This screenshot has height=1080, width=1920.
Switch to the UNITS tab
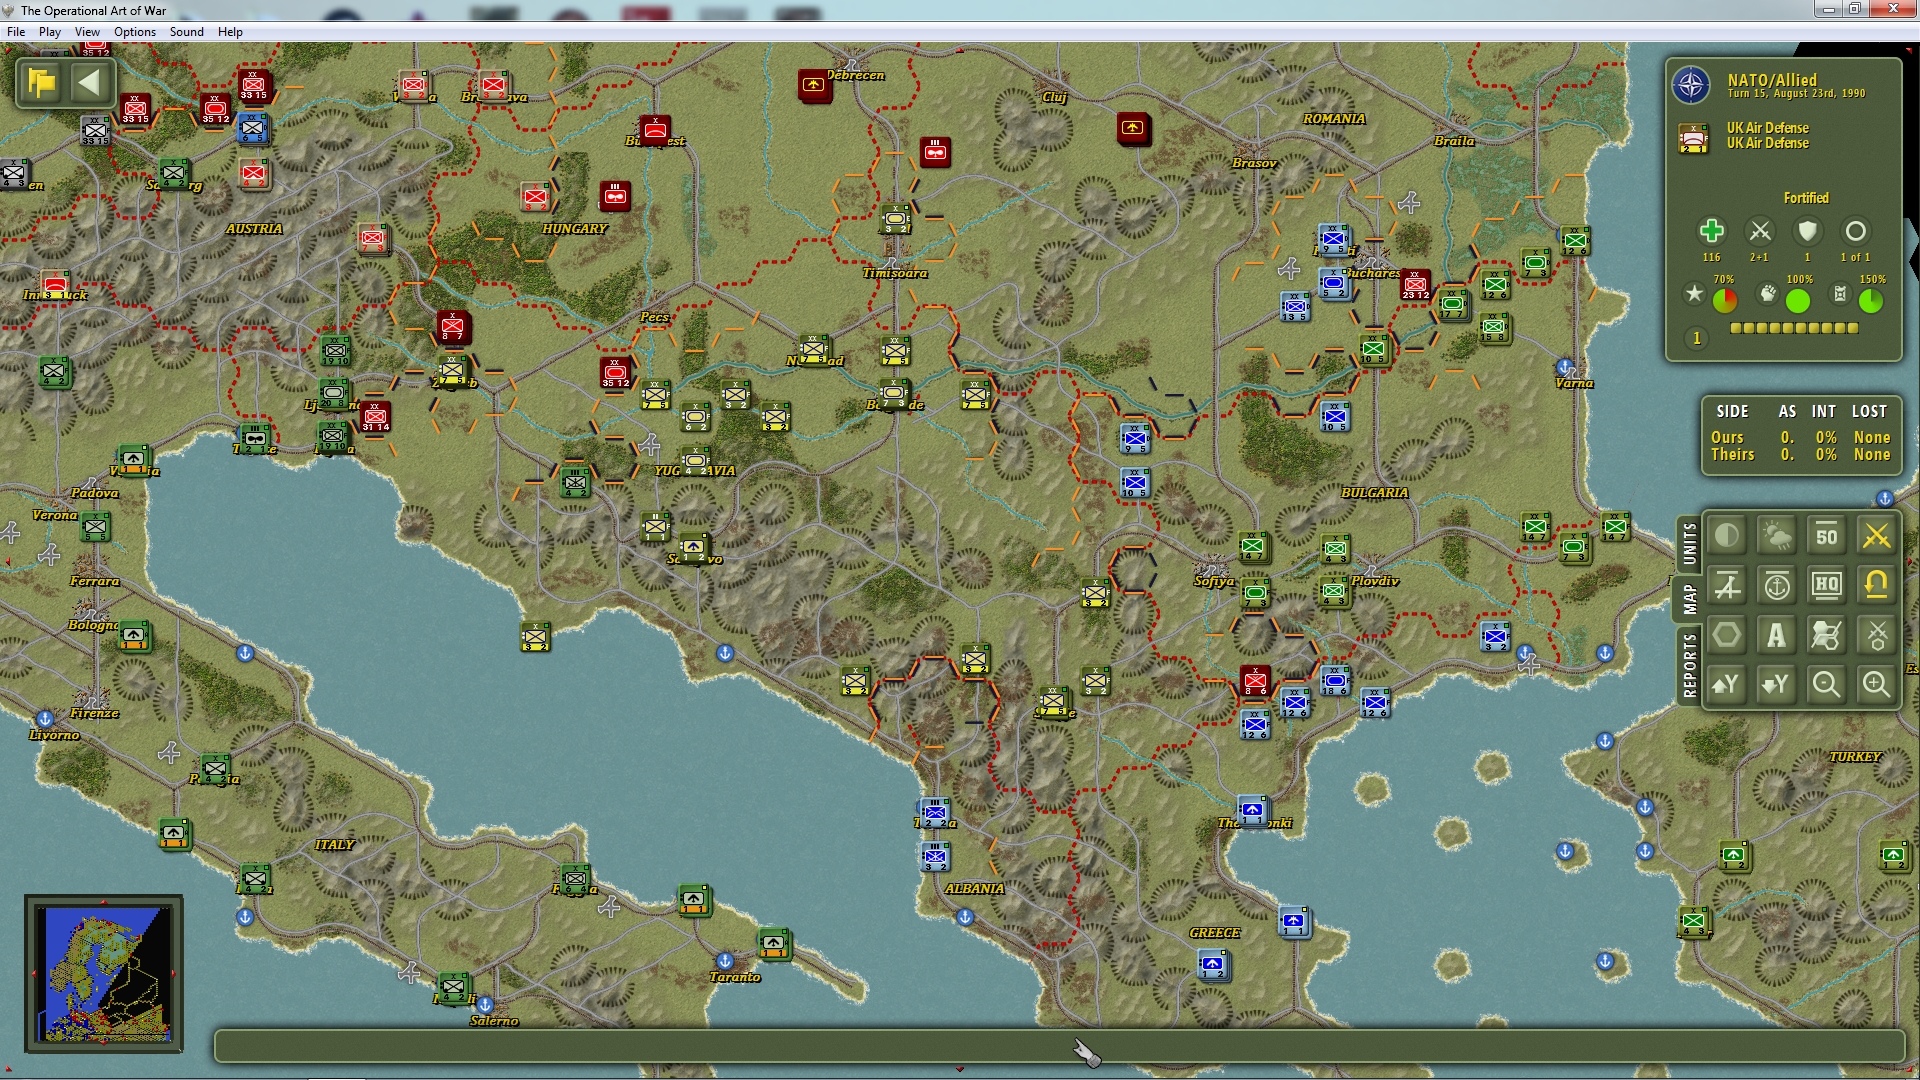1689,544
